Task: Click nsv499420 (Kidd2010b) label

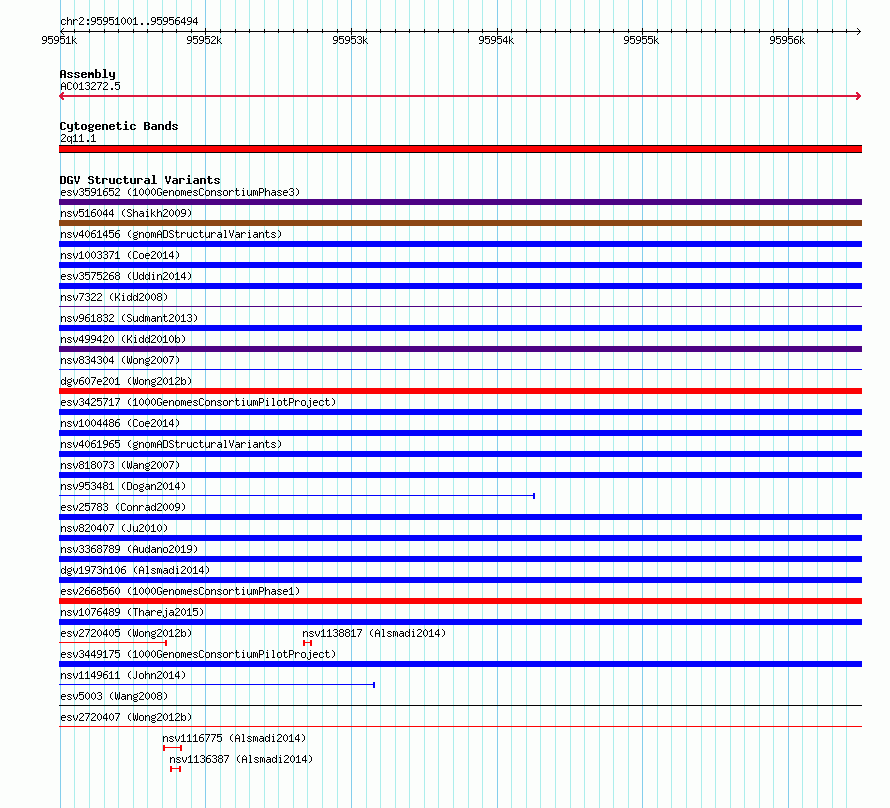Action: coord(123,339)
